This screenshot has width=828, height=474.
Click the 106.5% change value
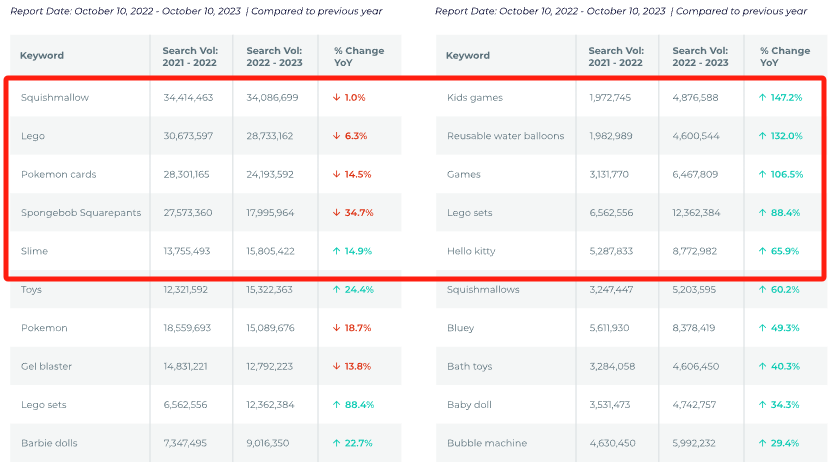click(787, 174)
